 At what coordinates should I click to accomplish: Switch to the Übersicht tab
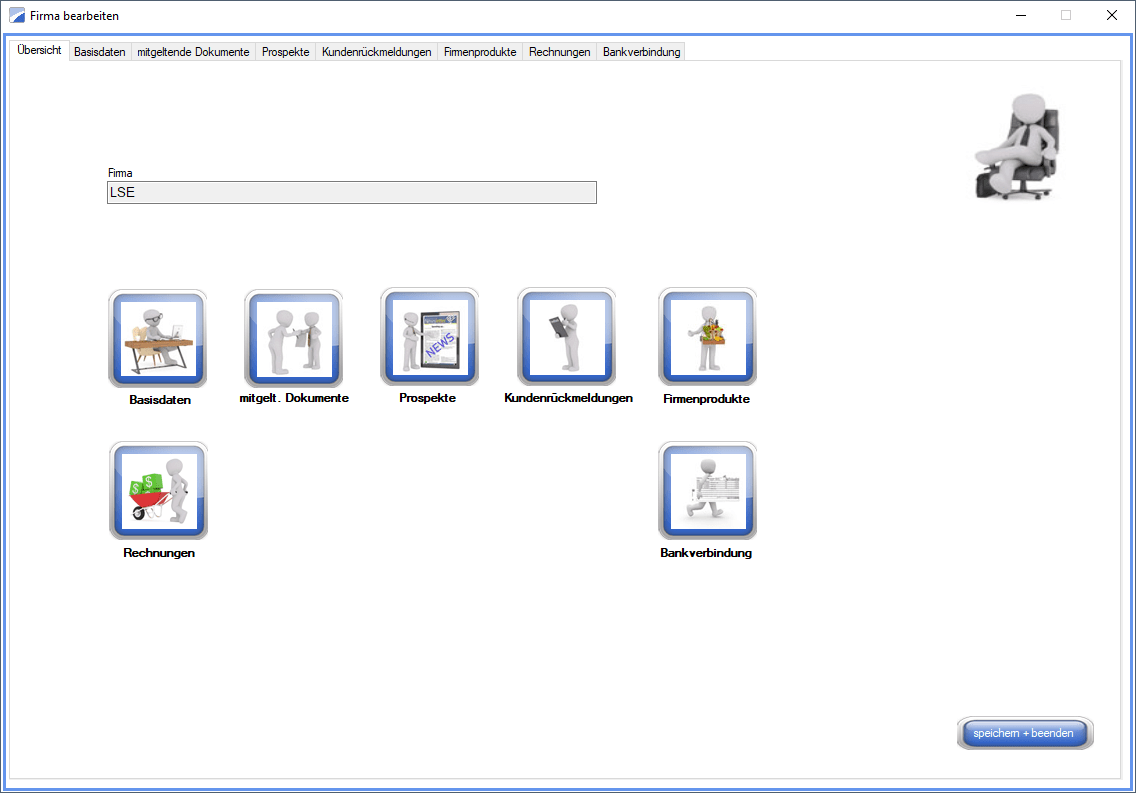click(x=39, y=51)
